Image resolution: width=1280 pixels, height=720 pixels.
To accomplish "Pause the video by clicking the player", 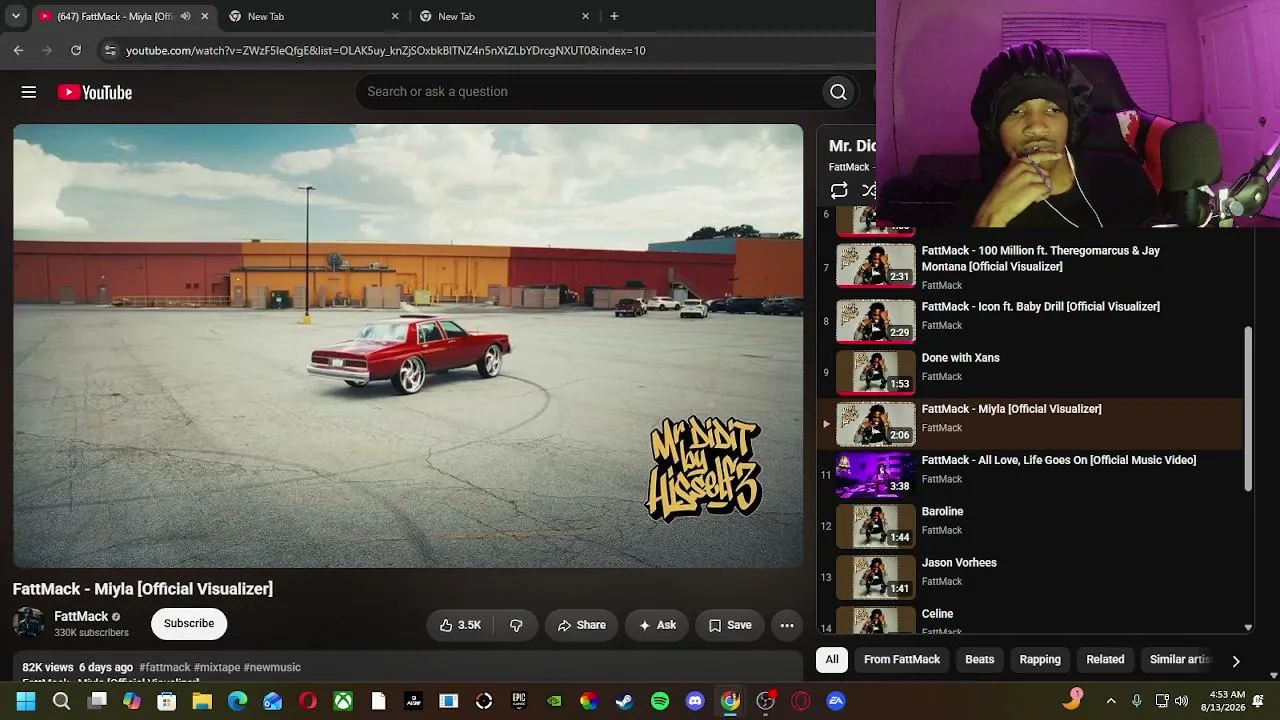I will click(x=408, y=346).
